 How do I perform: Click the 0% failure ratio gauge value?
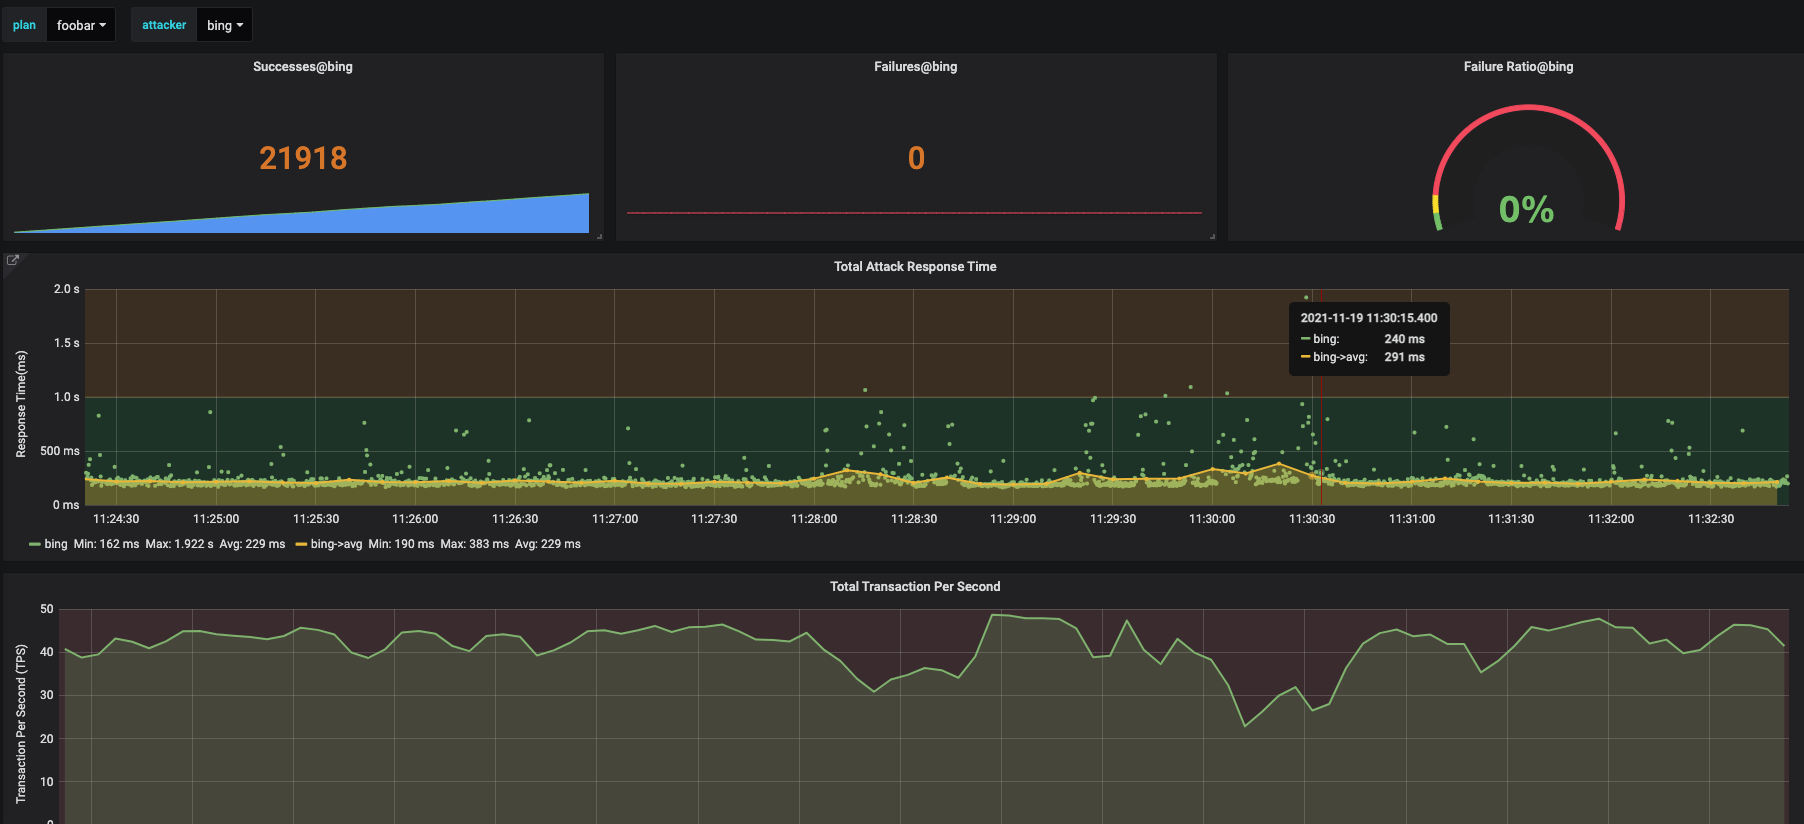coord(1526,209)
